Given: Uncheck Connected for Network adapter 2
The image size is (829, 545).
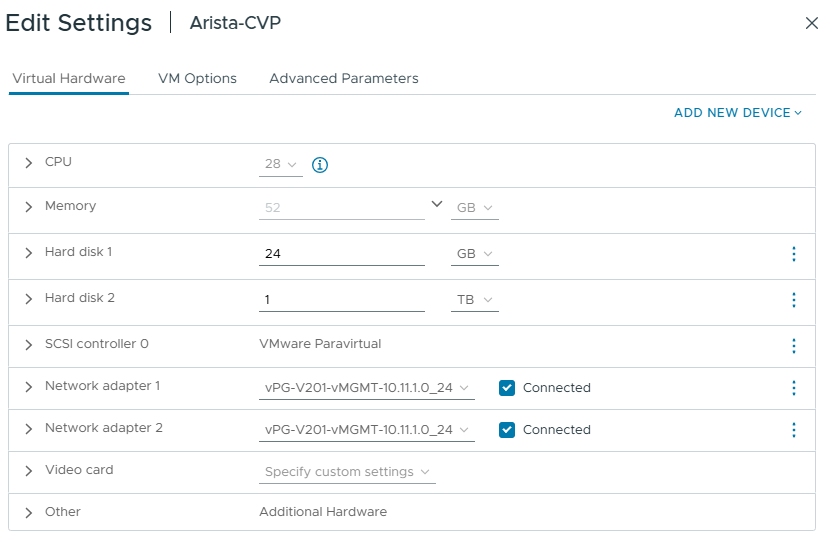Looking at the screenshot, I should coord(506,430).
